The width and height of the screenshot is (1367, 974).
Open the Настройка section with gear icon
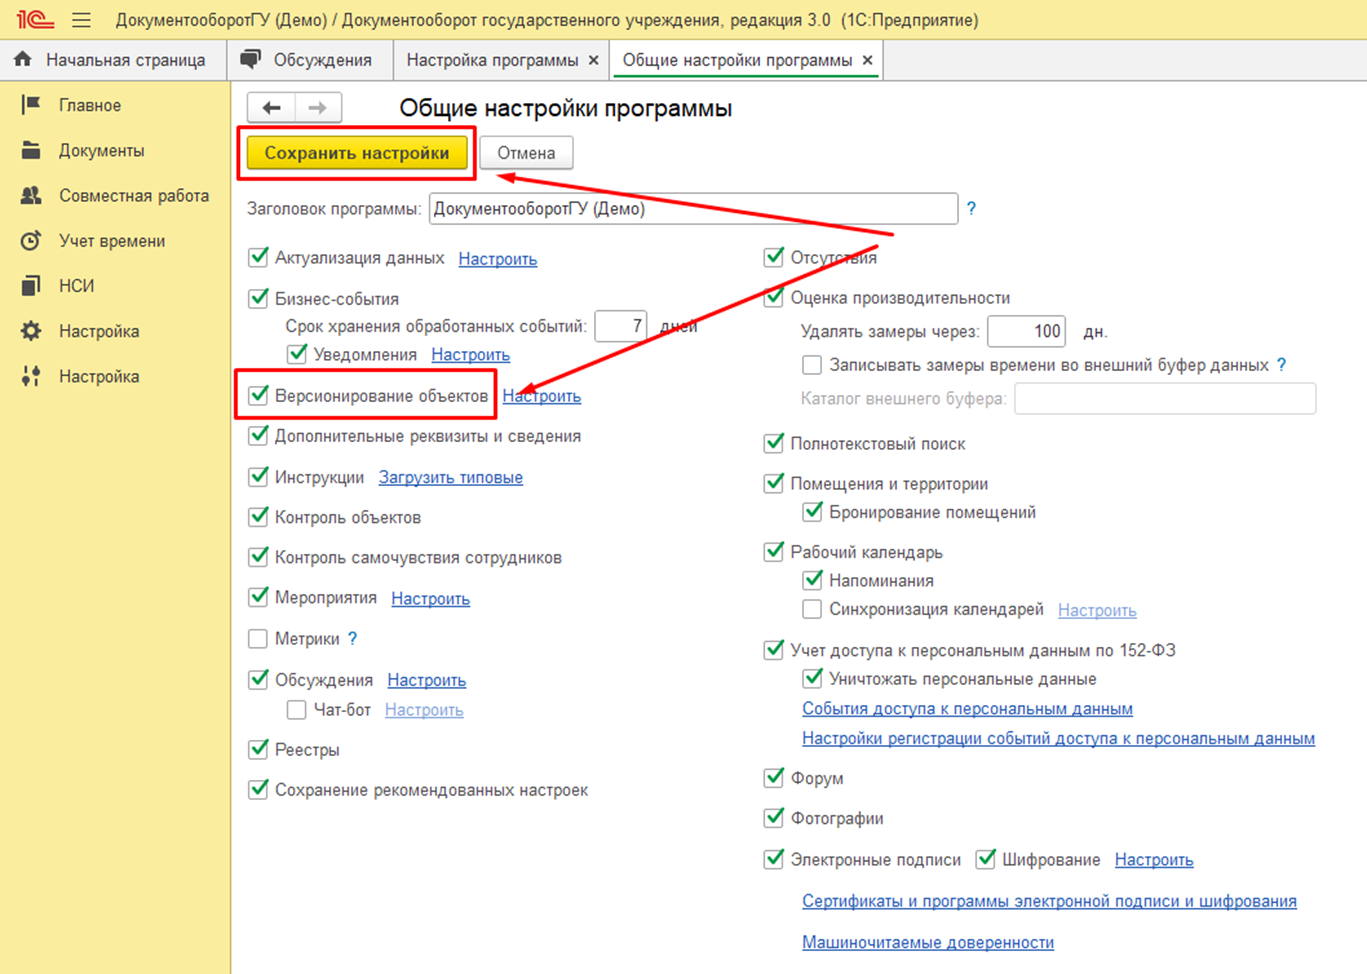[x=99, y=330]
